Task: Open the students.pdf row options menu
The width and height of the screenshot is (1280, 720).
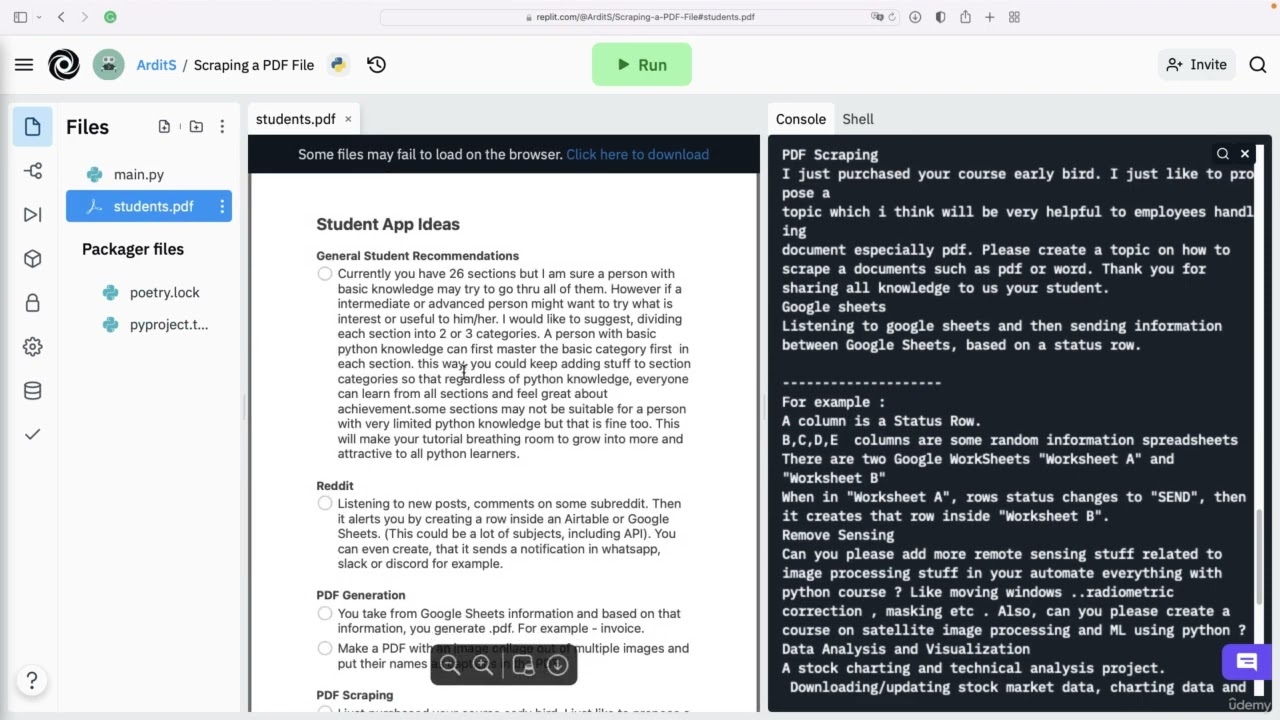Action: click(x=222, y=206)
